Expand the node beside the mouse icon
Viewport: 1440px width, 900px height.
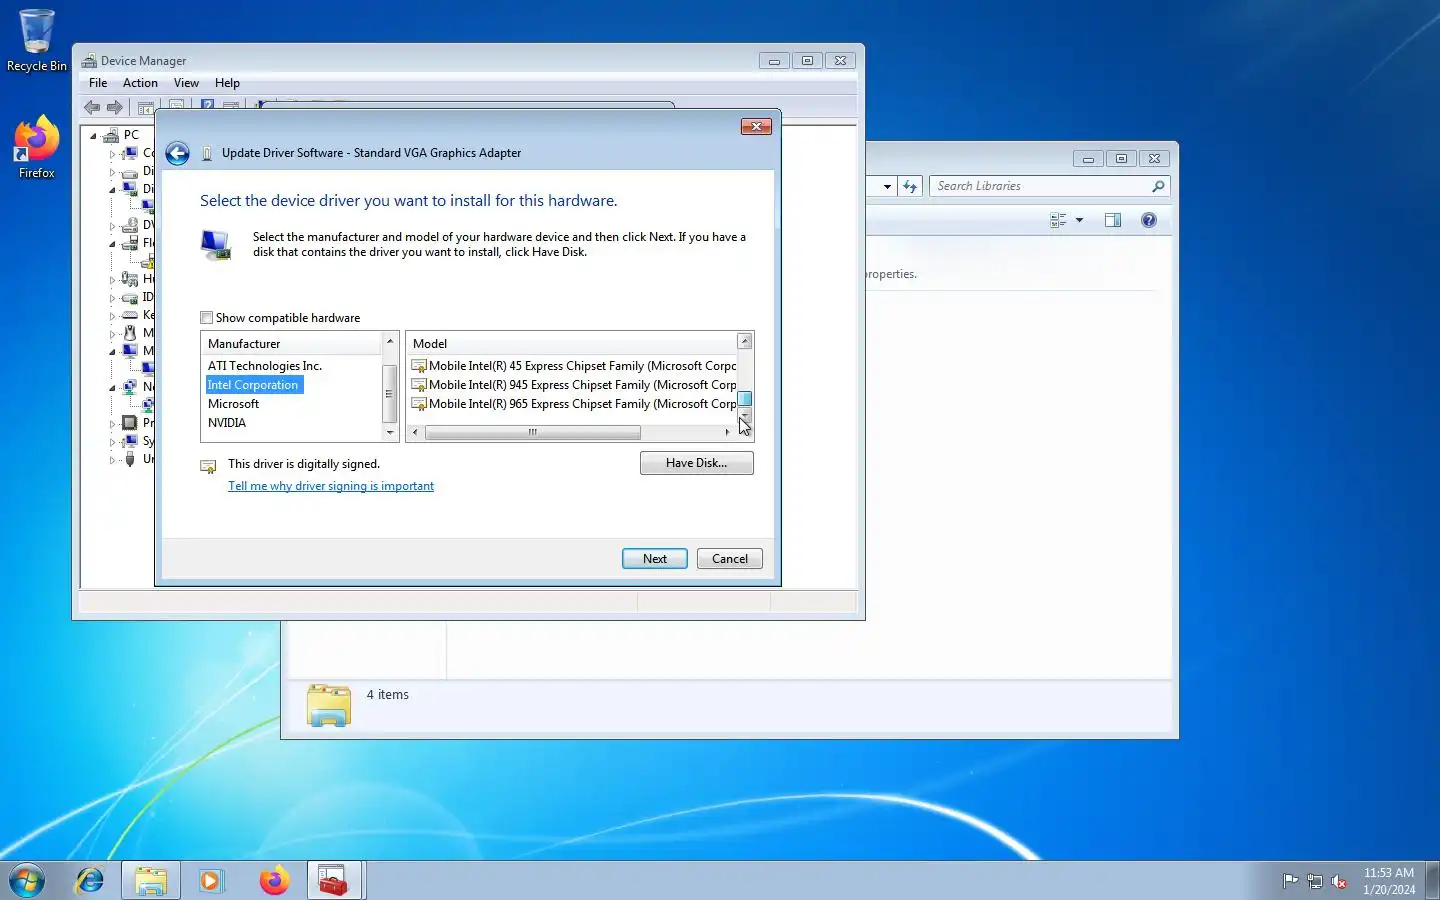click(x=112, y=334)
